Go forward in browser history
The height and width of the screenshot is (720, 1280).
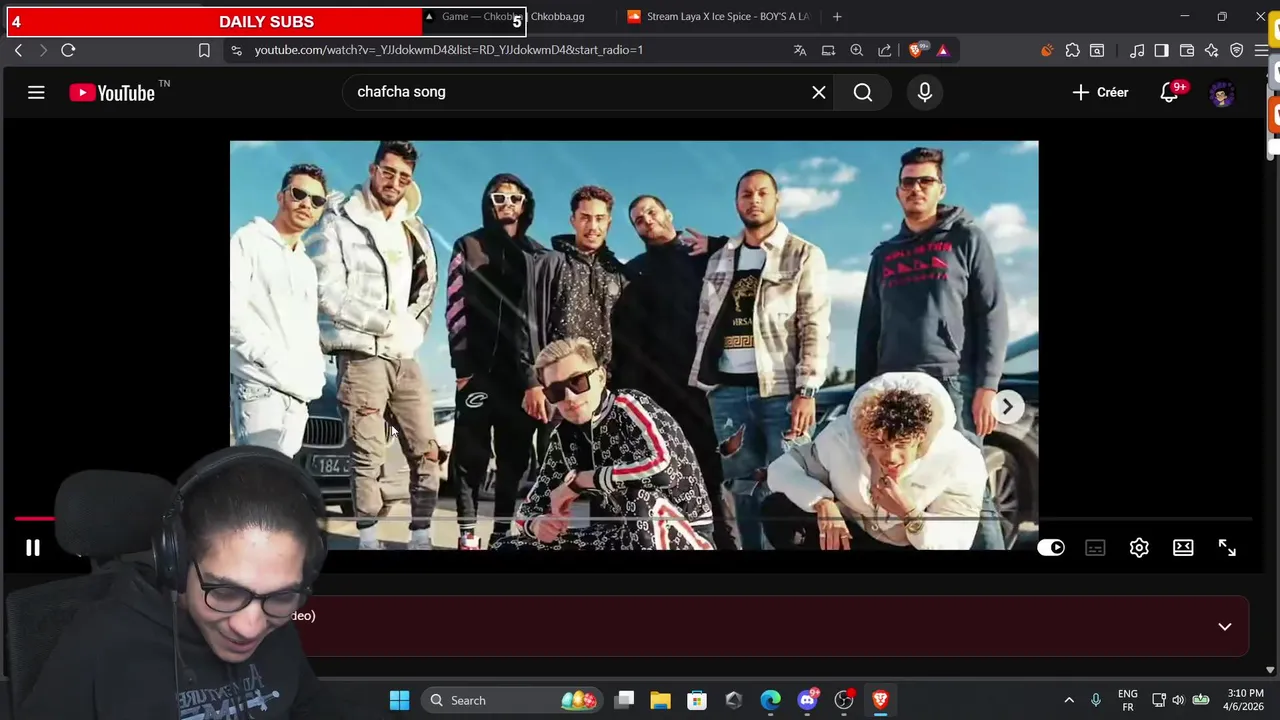coord(43,50)
